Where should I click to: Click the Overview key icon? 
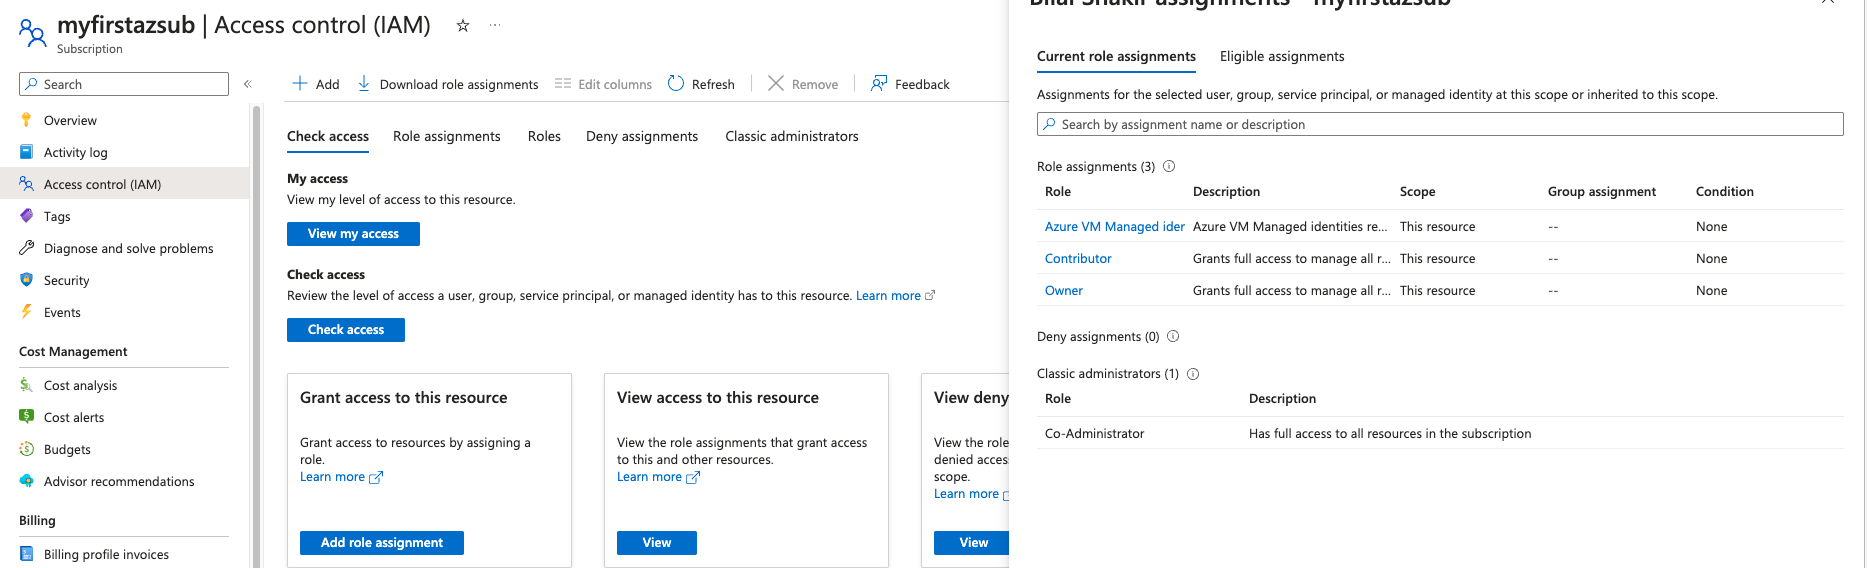[27, 120]
